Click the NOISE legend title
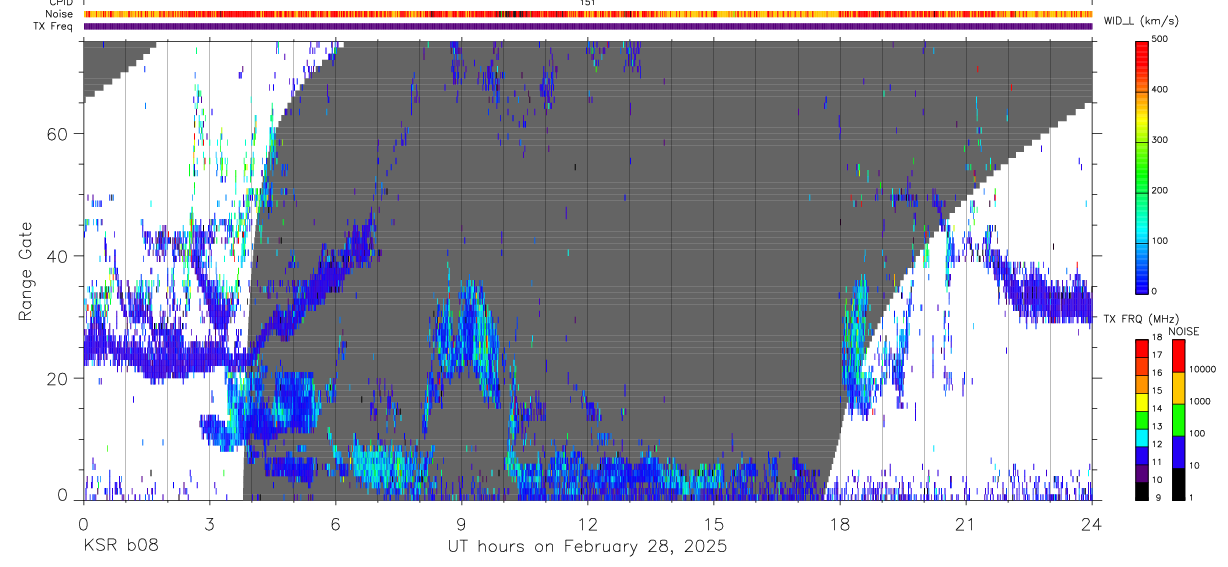Image resolution: width=1228 pixels, height=567 pixels. click(1184, 331)
